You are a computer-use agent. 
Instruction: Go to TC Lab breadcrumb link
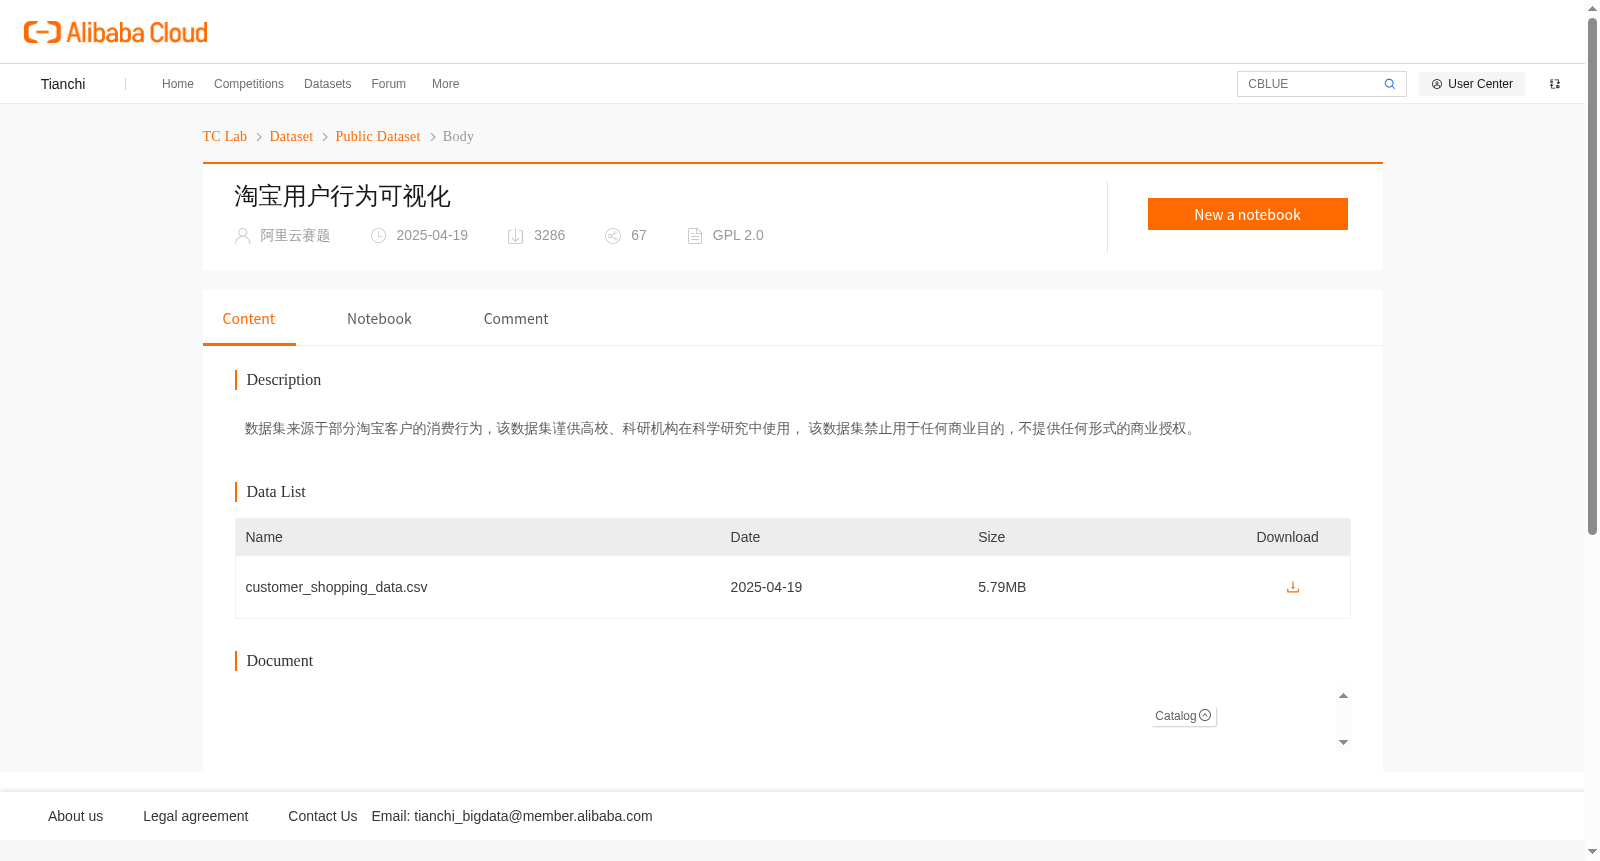(x=224, y=136)
